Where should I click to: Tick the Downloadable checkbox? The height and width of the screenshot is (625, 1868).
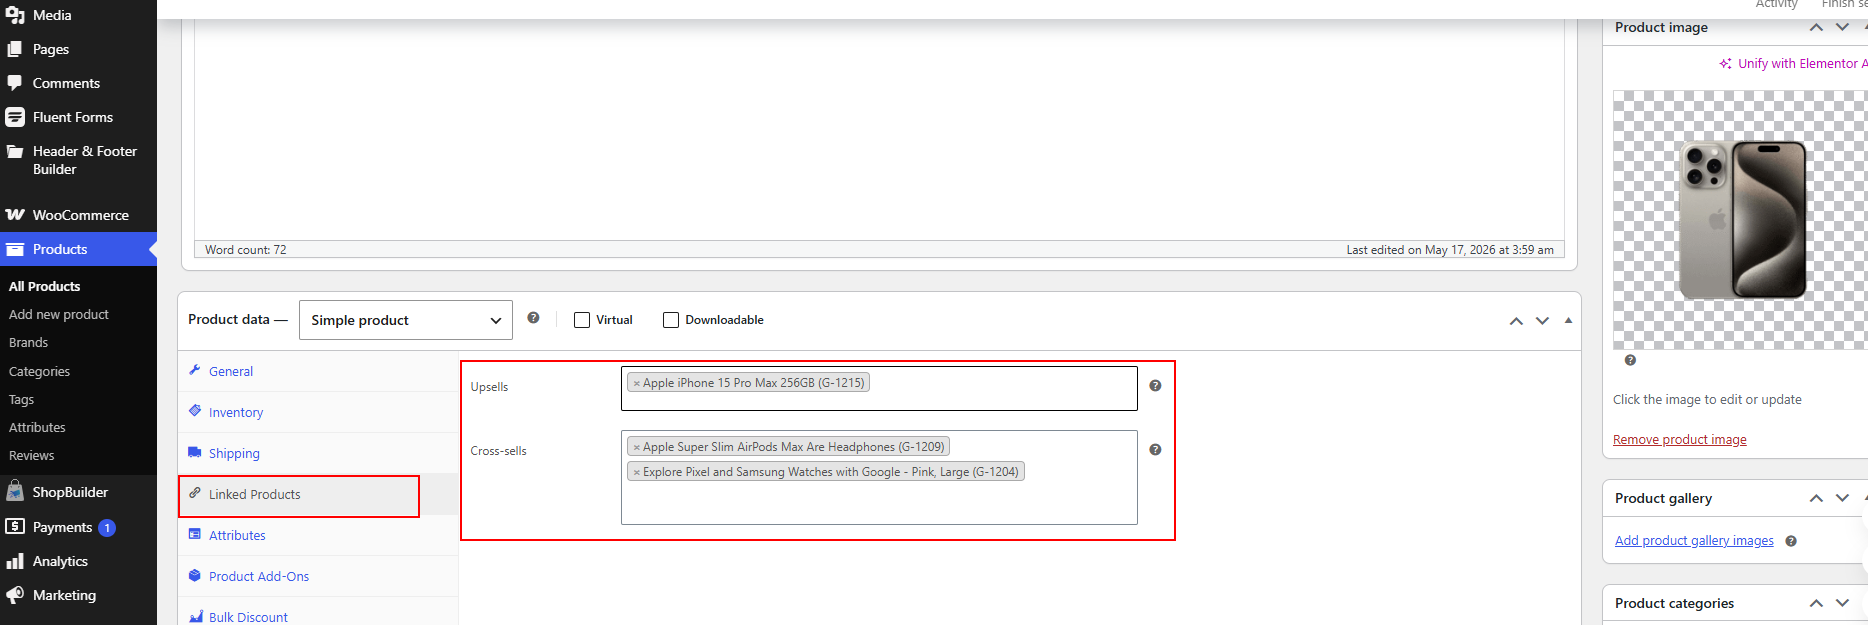tap(671, 320)
